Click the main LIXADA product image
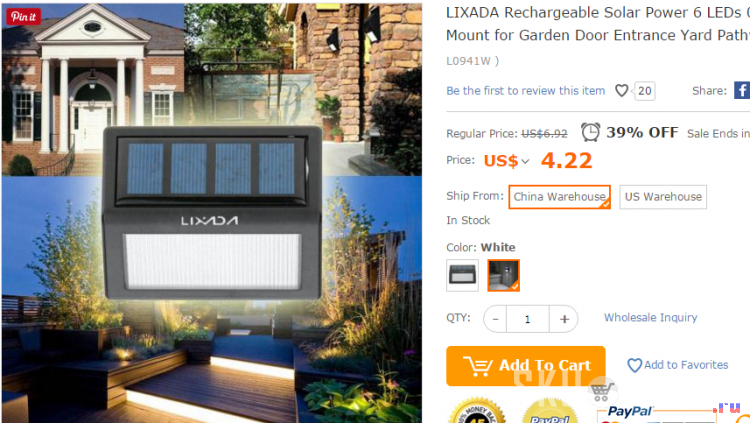Viewport: 750px width, 423px height. click(212, 213)
